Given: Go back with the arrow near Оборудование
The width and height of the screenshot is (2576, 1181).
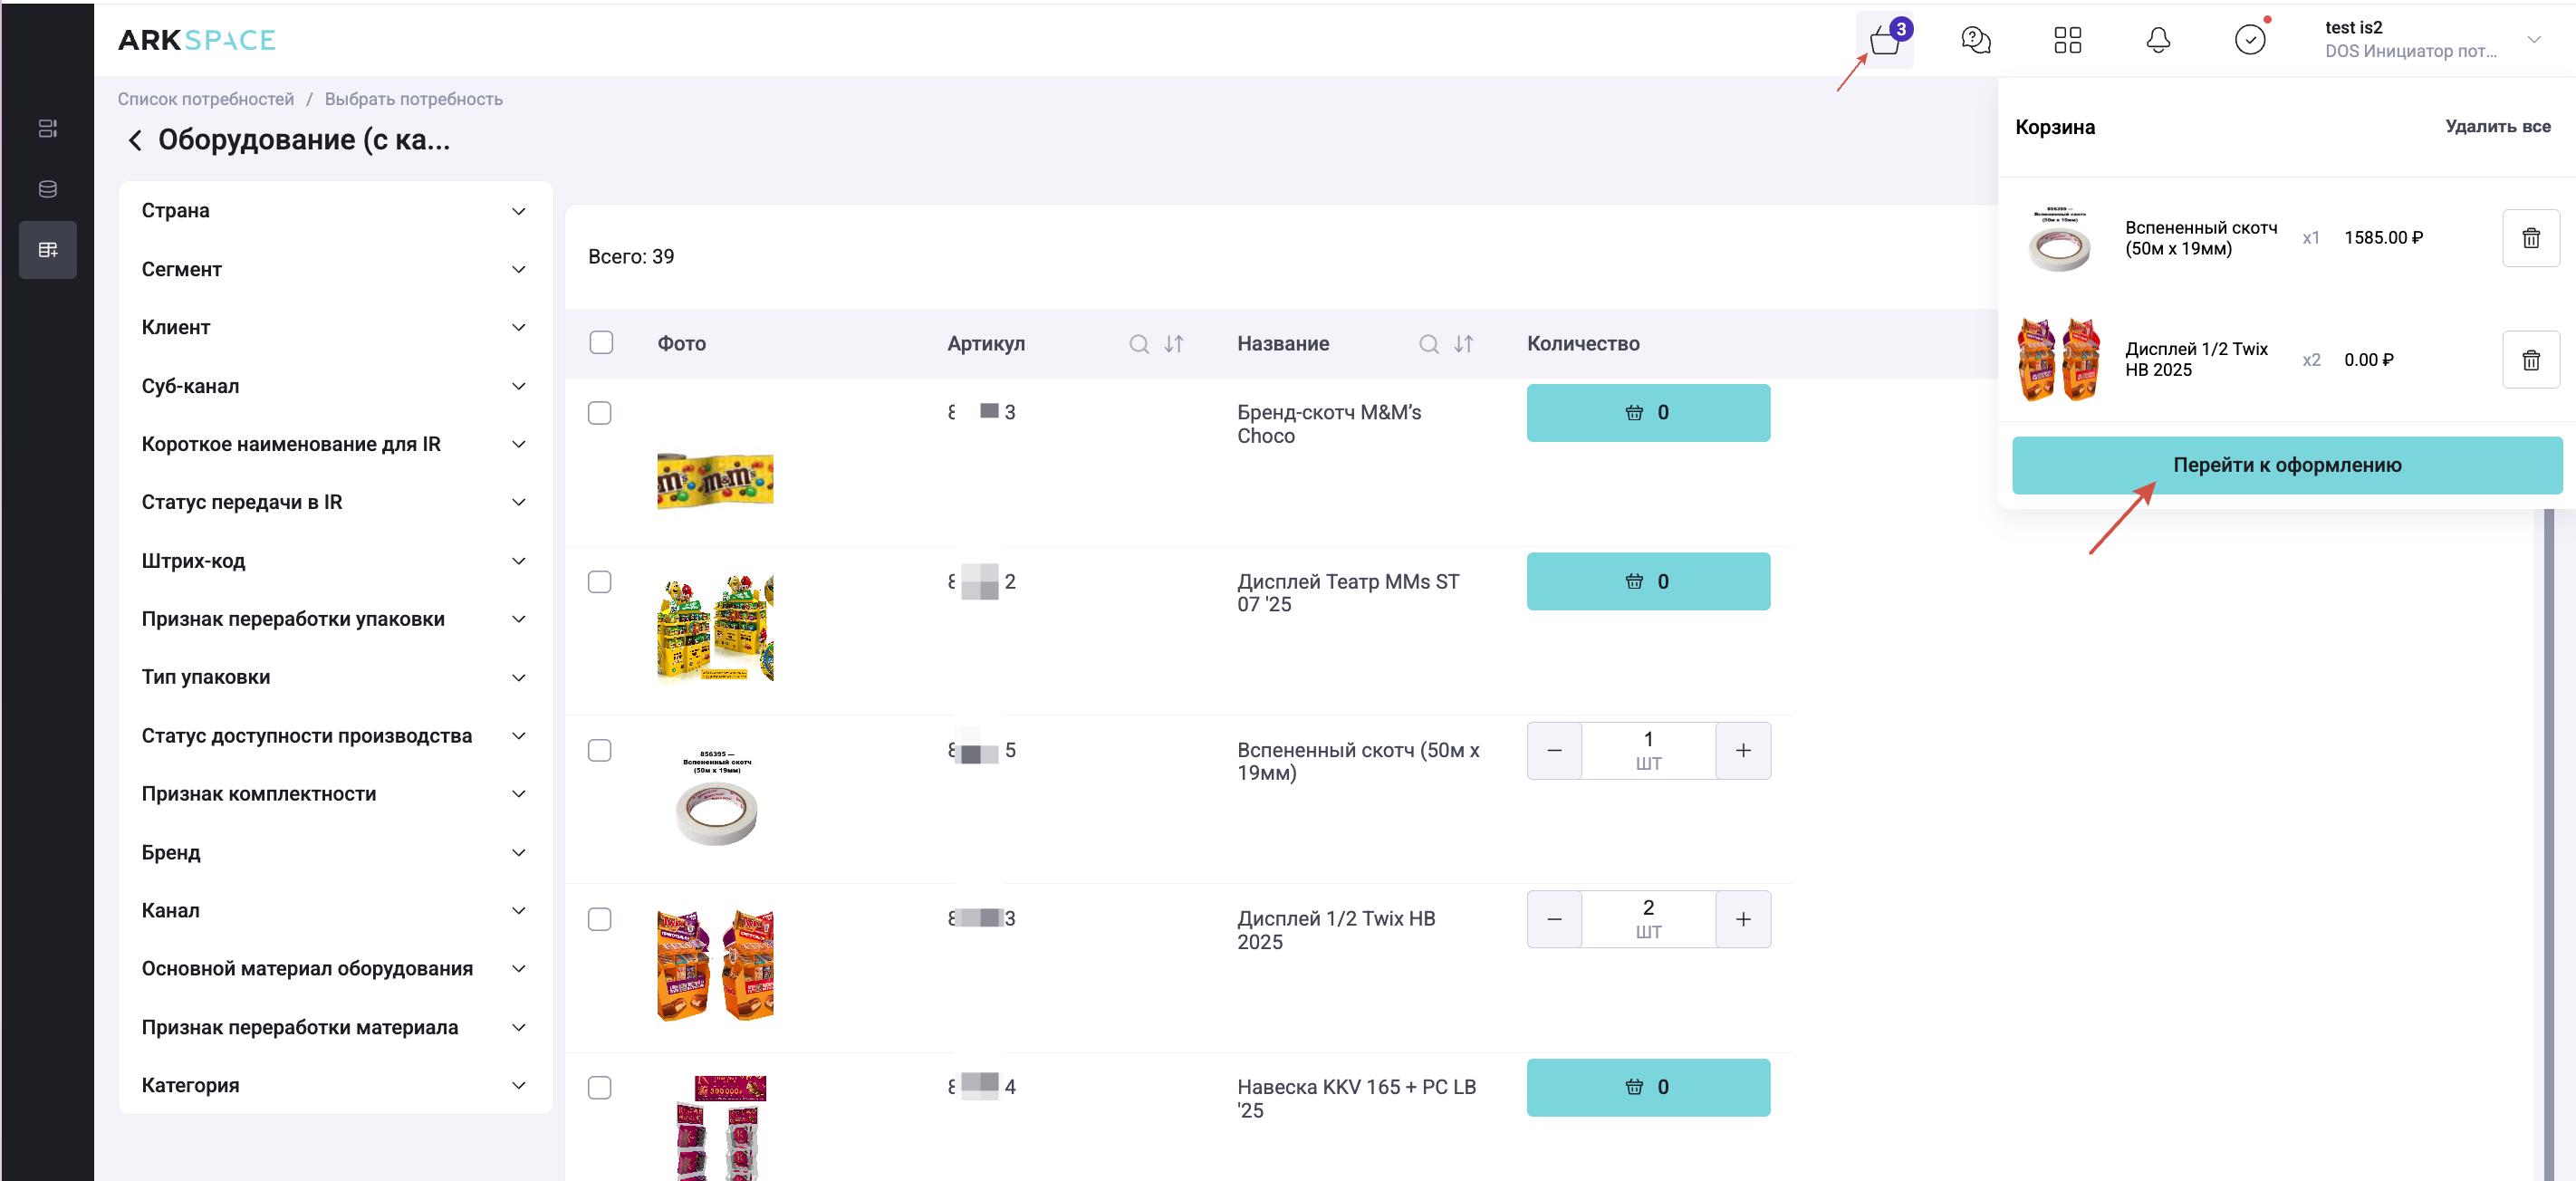Looking at the screenshot, I should [135, 140].
